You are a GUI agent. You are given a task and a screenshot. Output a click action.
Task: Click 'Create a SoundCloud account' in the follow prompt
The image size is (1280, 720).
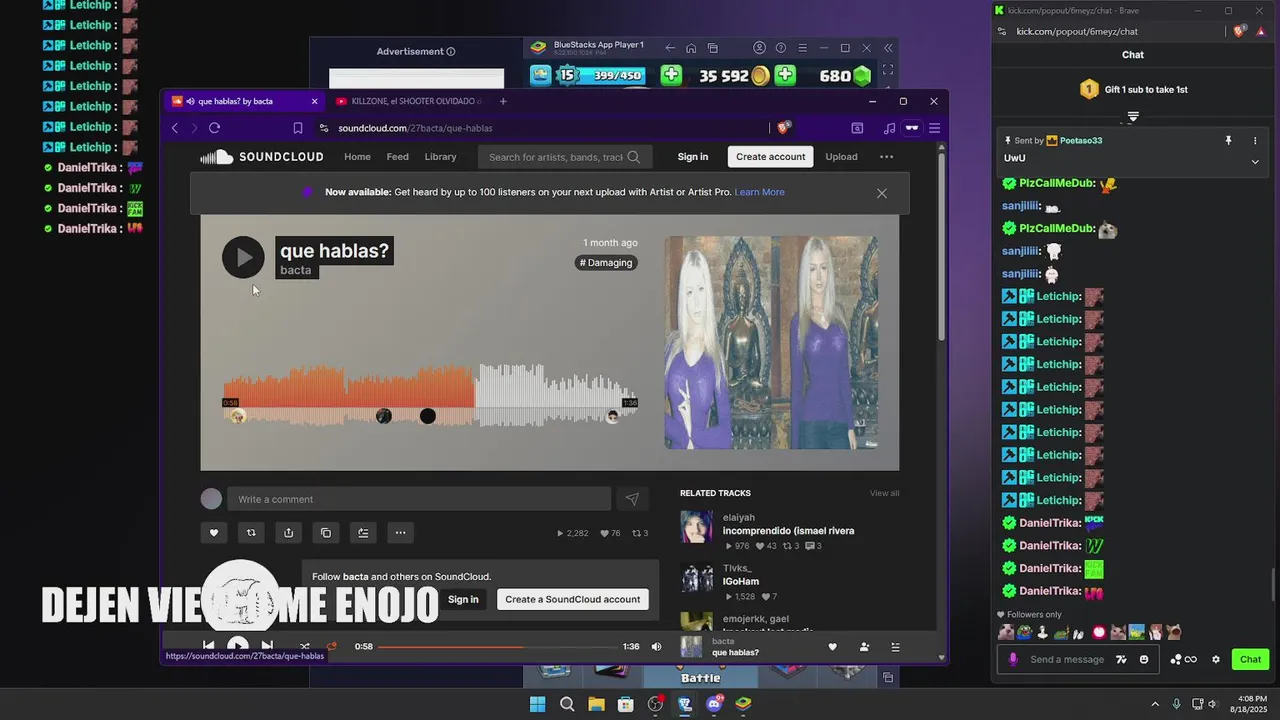[x=573, y=599]
